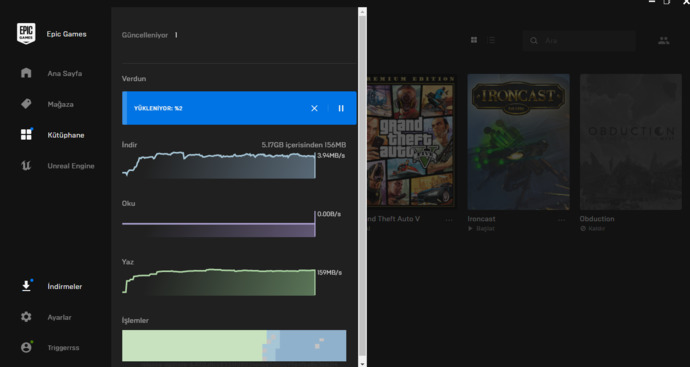Click the 3.94MB/s download speed value
Screen dimensions: 690x367
(331, 155)
